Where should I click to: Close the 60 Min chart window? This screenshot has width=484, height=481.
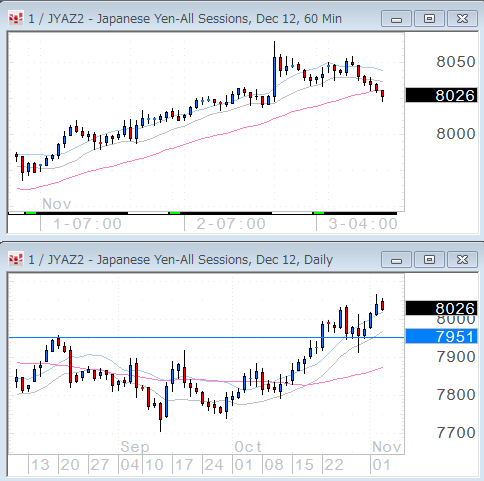coord(462,19)
